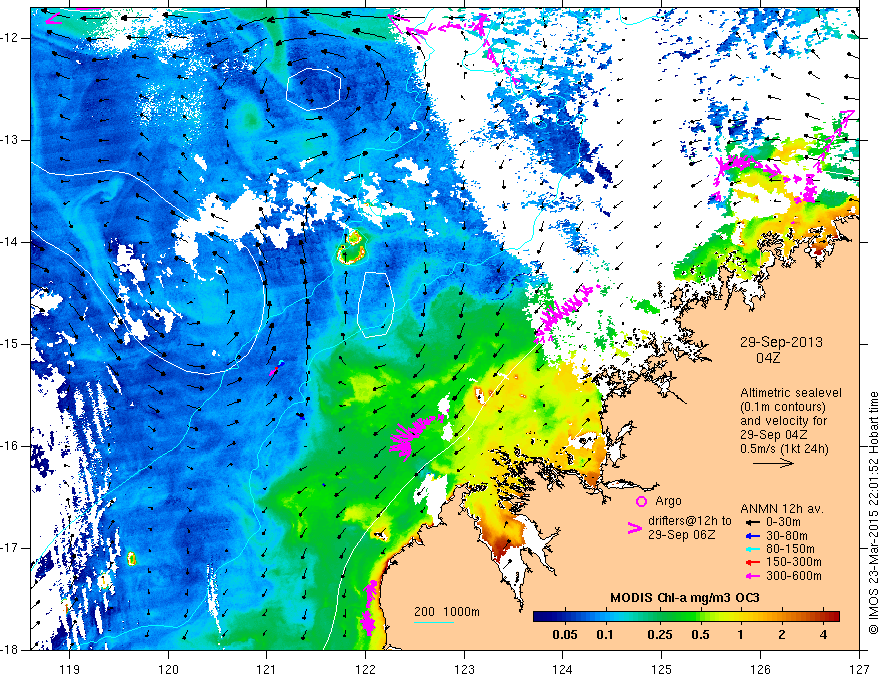Click latitude axis label -17

(x=11, y=548)
